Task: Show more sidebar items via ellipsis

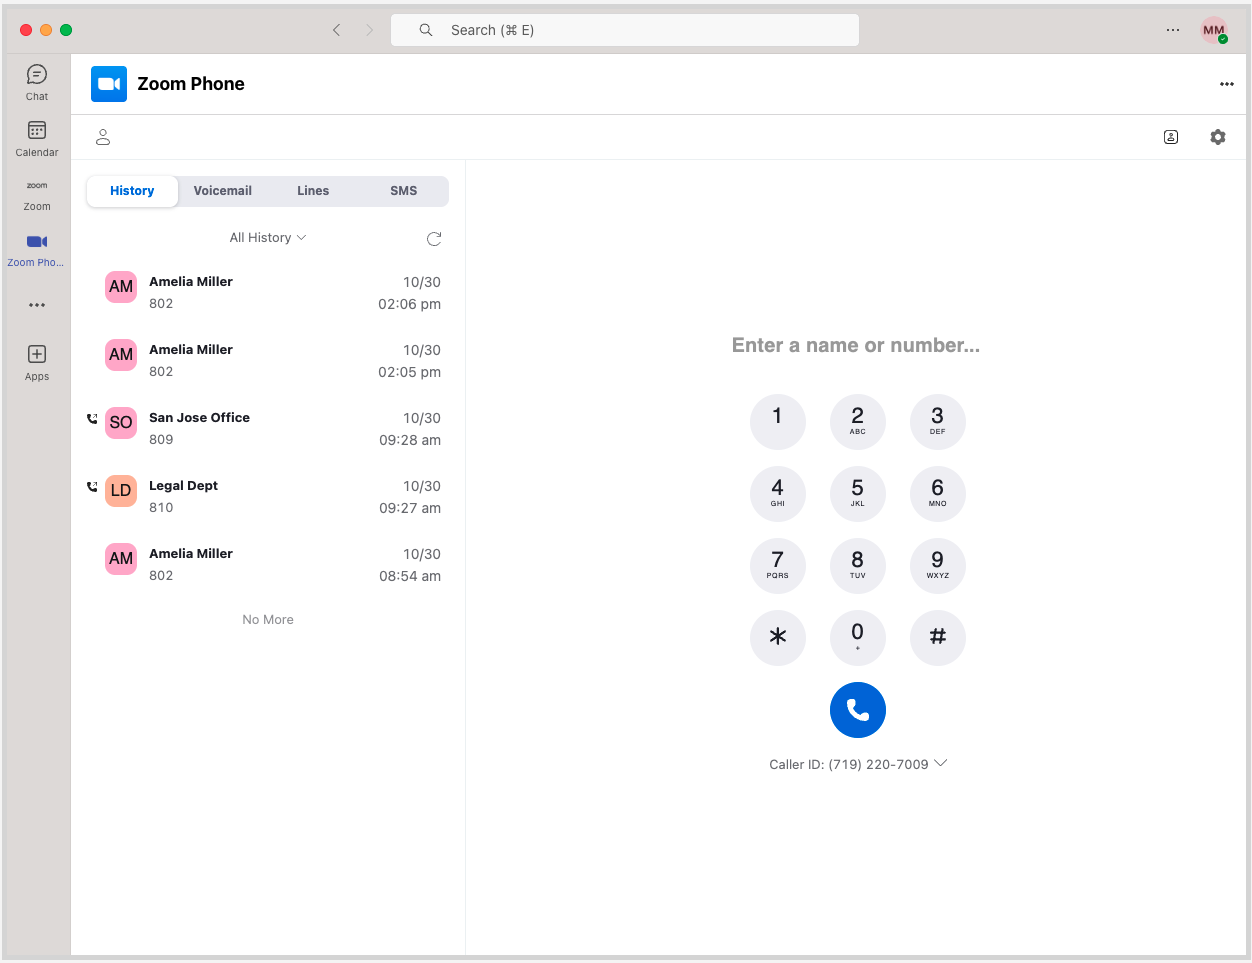Action: [x=37, y=305]
